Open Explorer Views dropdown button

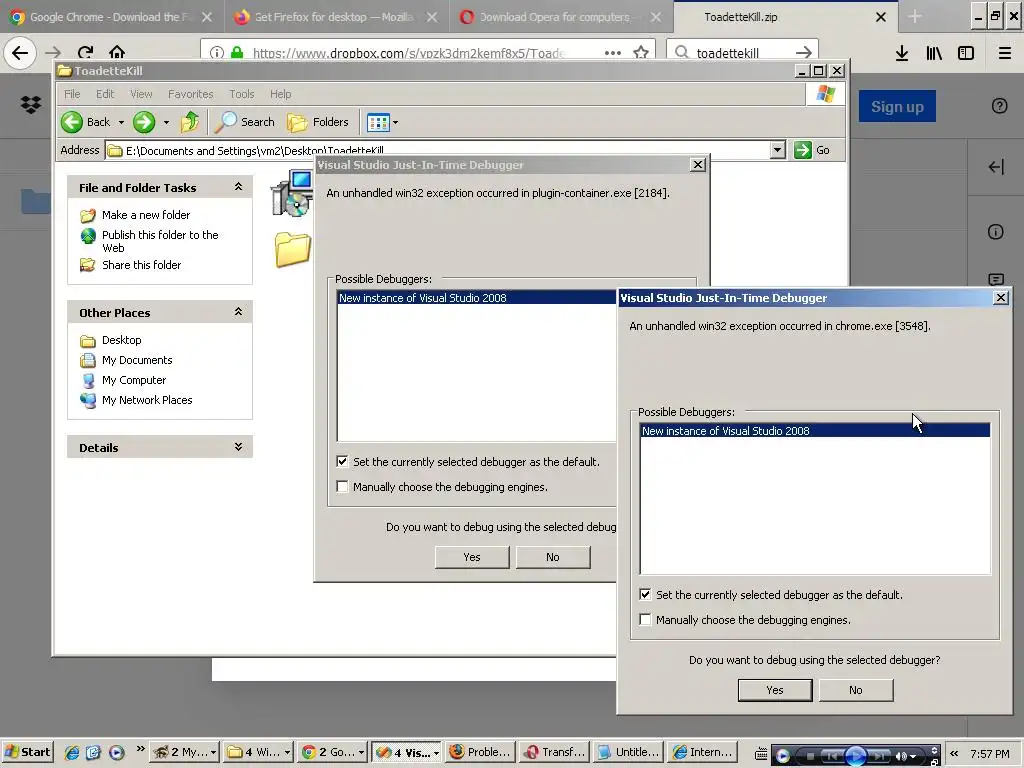[383, 122]
